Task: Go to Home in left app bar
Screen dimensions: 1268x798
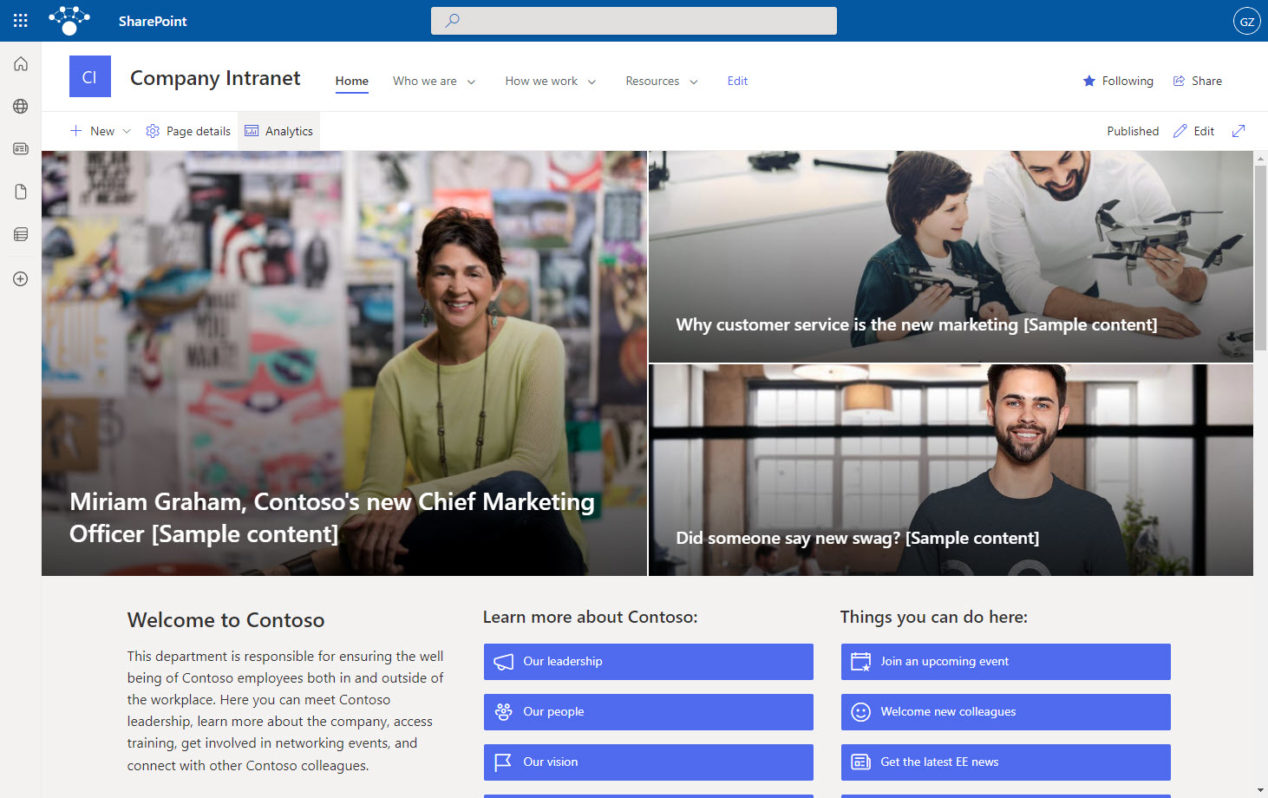Action: pyautogui.click(x=20, y=64)
